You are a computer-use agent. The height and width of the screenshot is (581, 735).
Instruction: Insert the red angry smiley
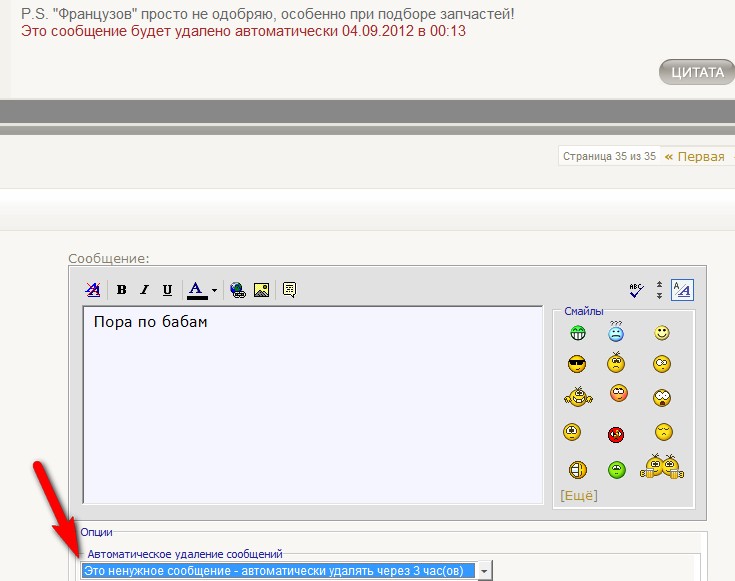tap(617, 434)
